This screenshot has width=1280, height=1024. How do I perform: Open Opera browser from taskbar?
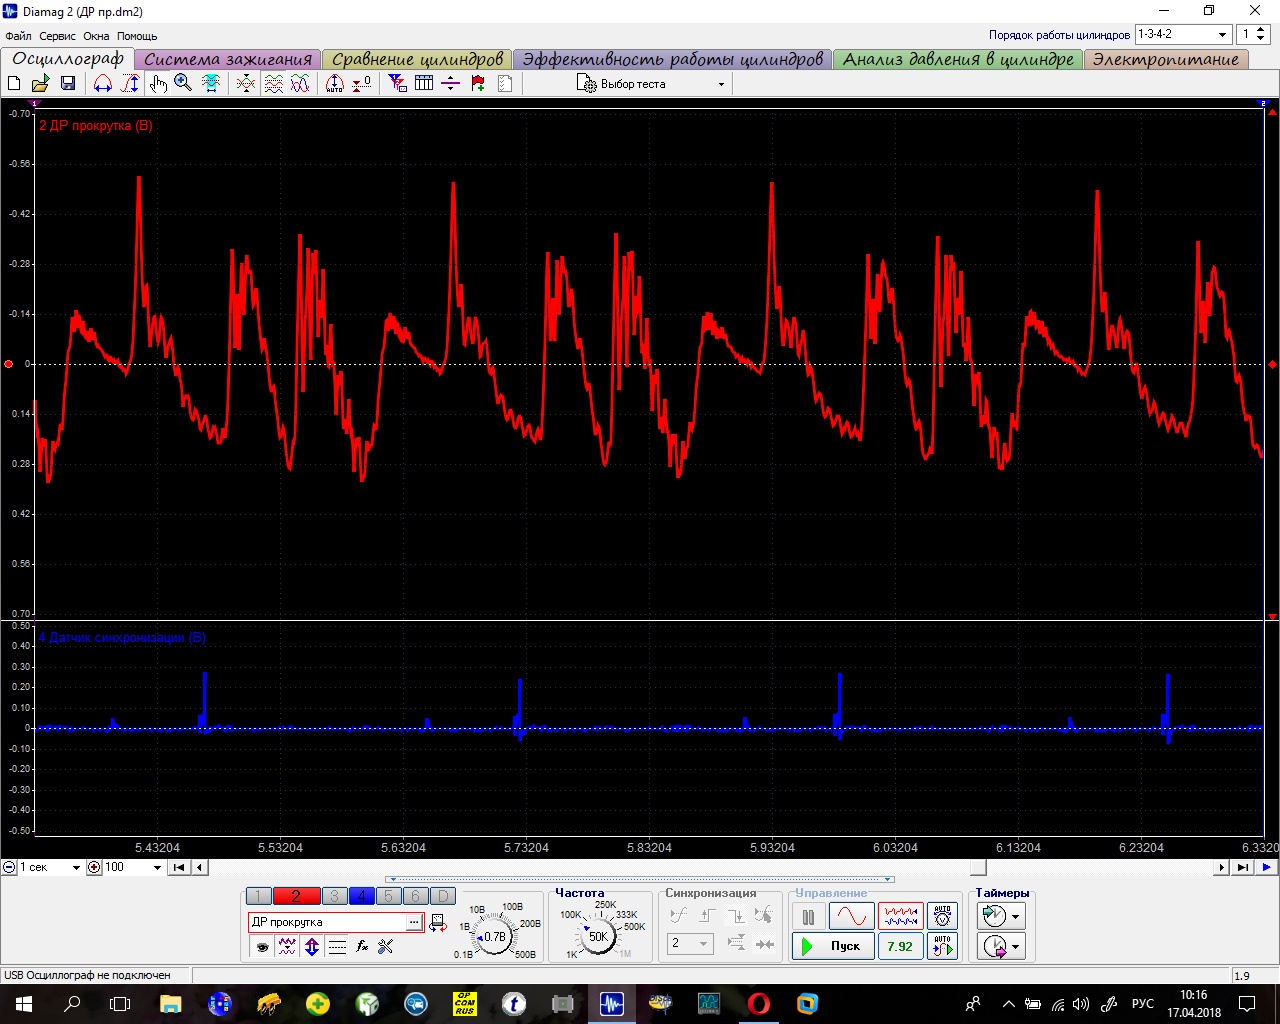coord(759,1003)
